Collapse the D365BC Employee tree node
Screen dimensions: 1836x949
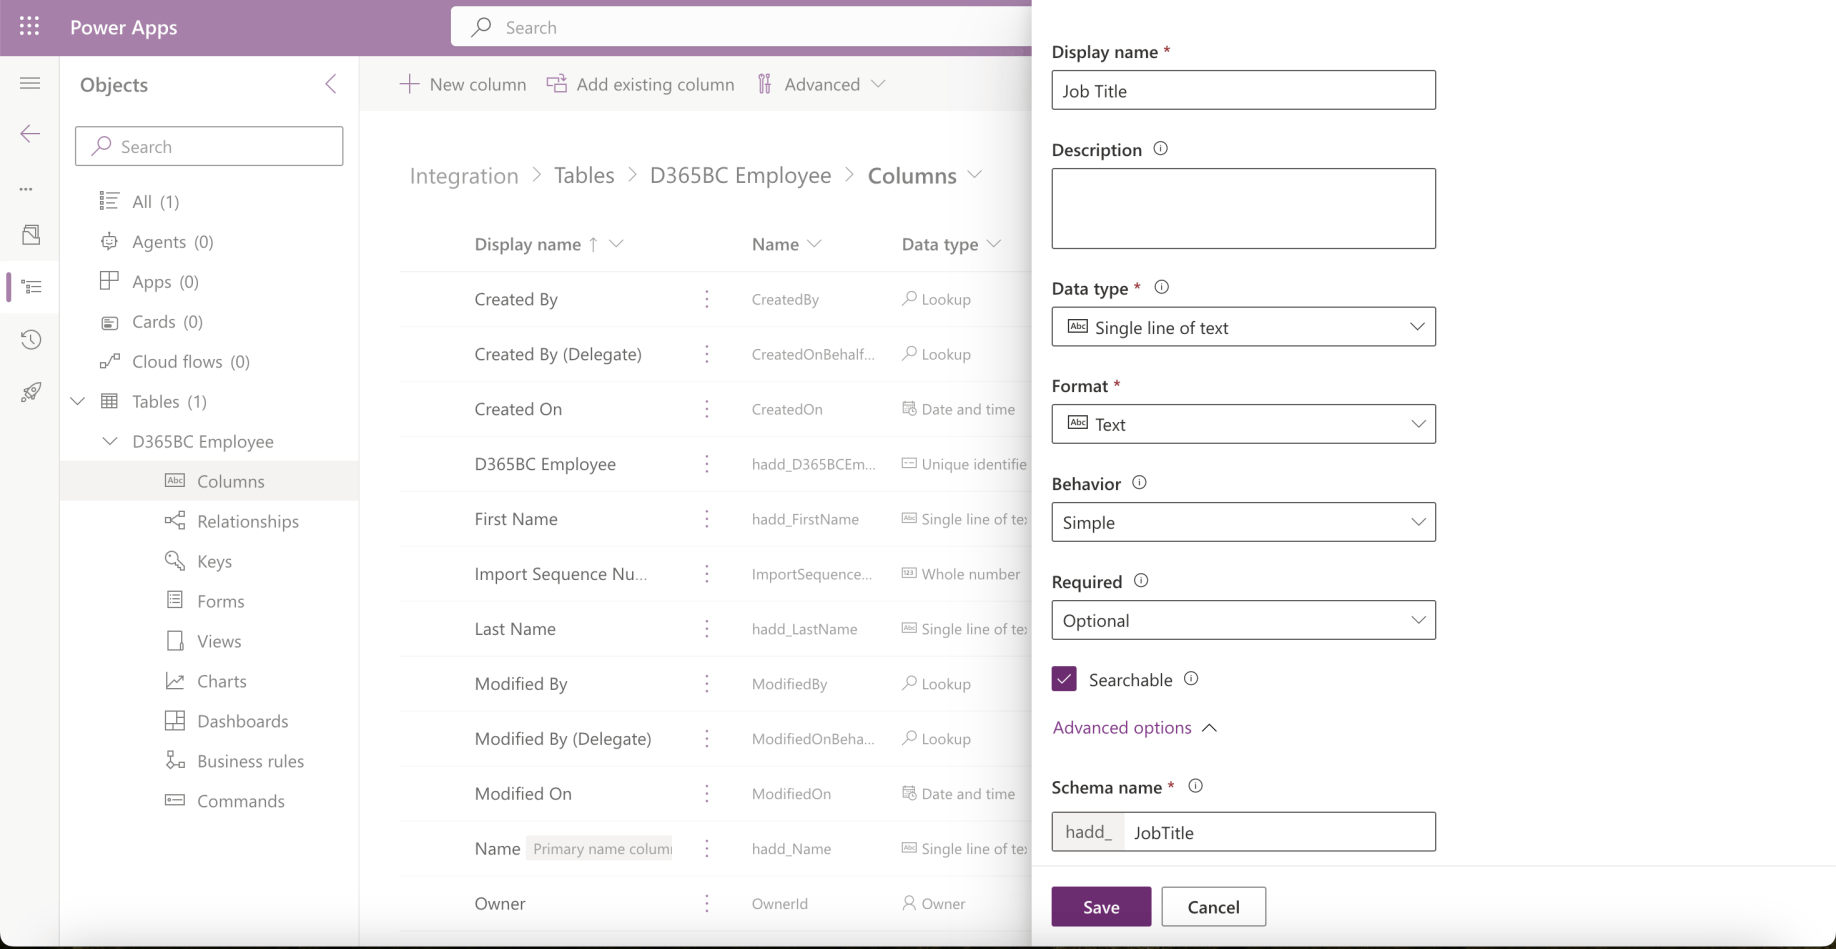point(110,441)
